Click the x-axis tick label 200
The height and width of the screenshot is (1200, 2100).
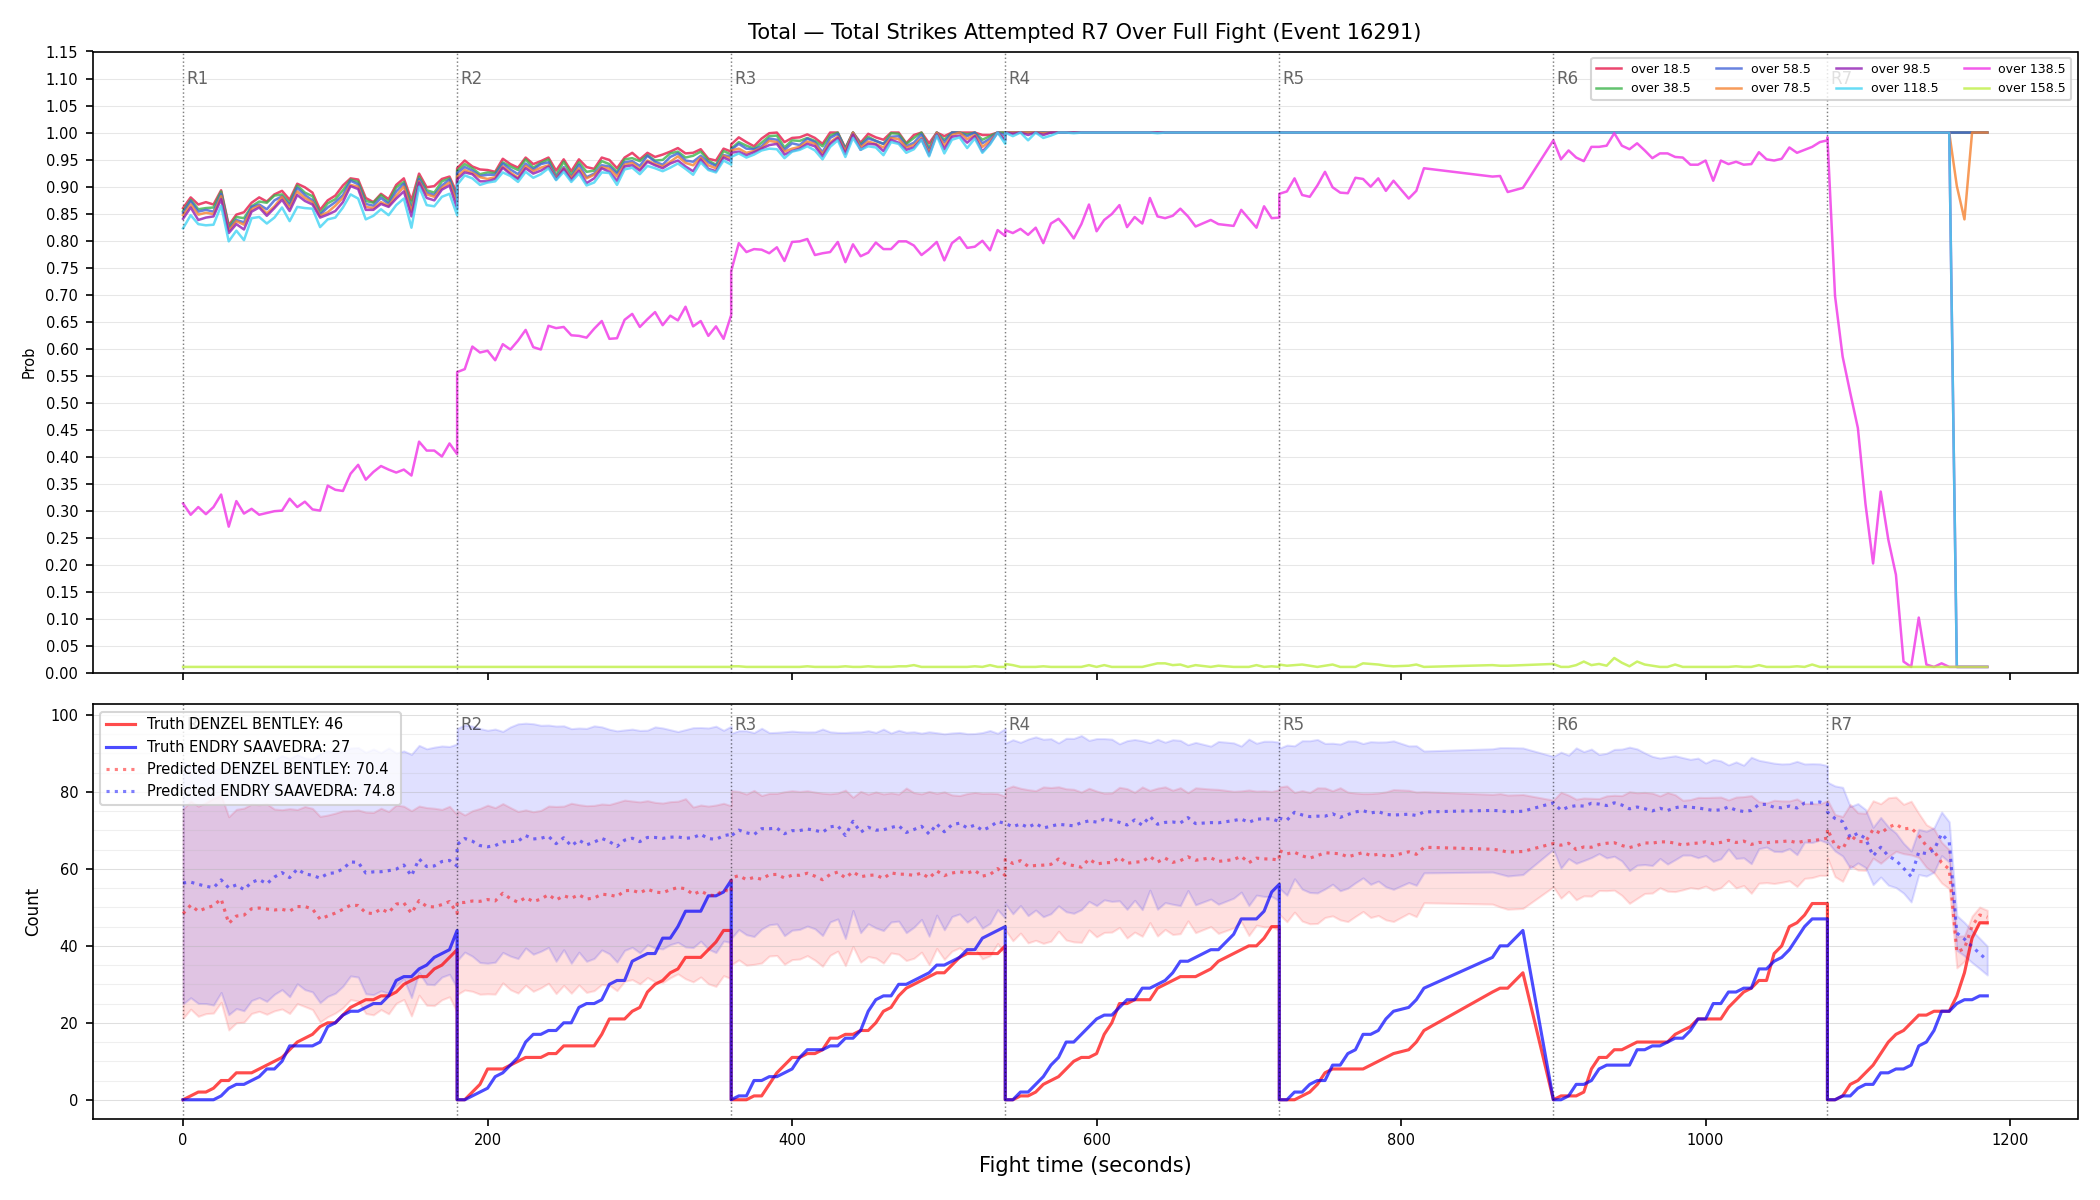487,1139
